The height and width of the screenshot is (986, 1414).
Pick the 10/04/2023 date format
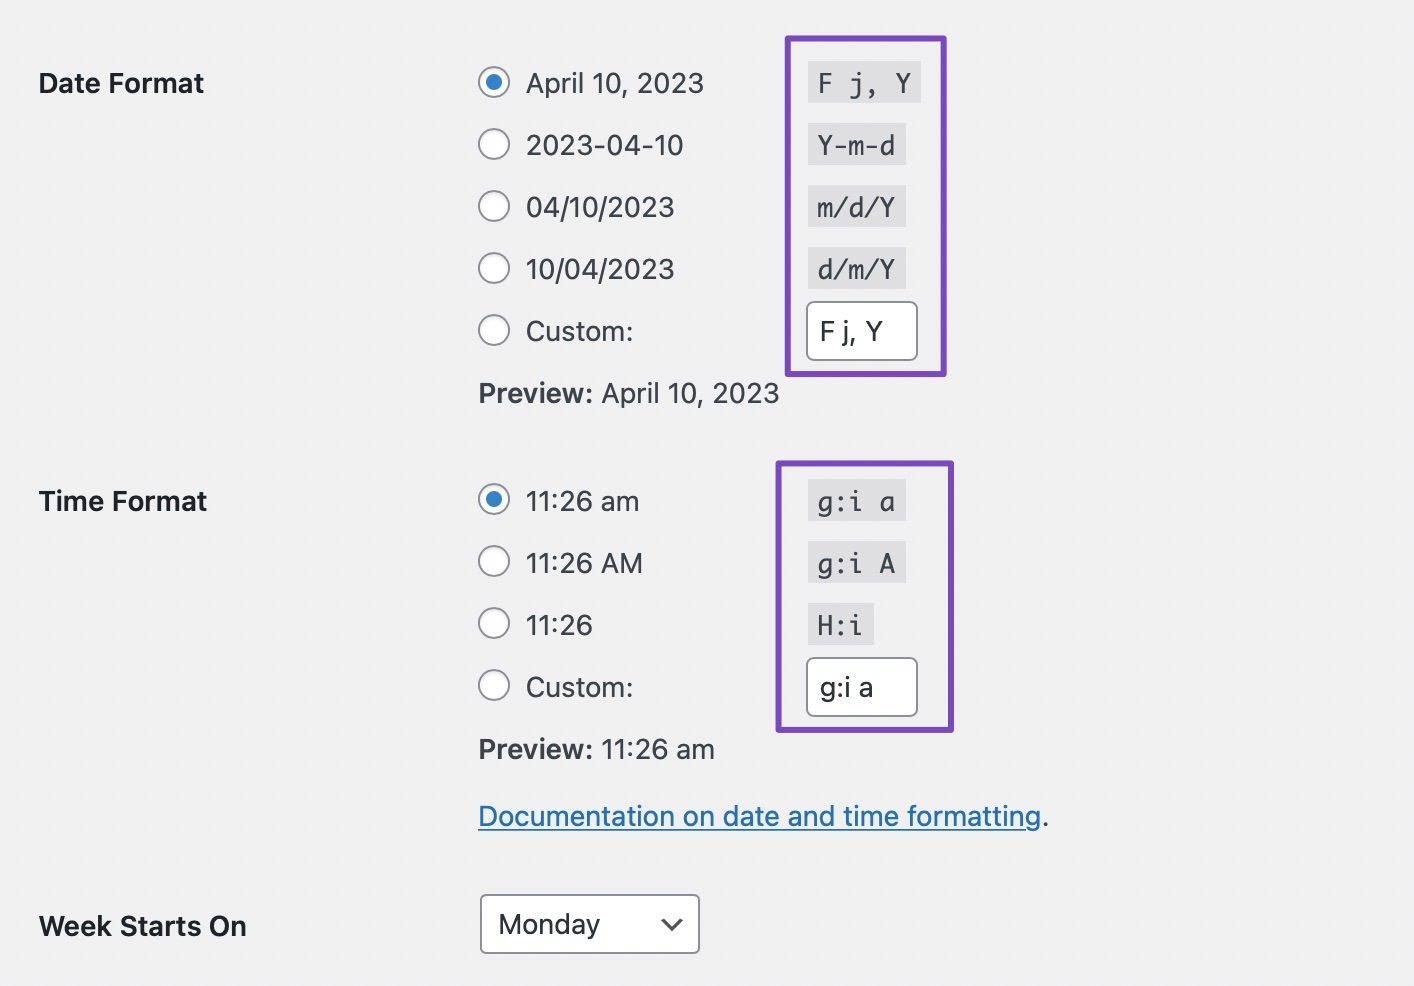(494, 268)
